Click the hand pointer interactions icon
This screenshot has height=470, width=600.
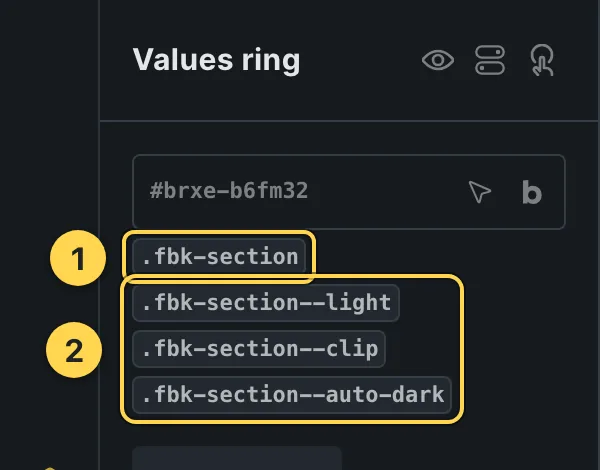(x=542, y=60)
